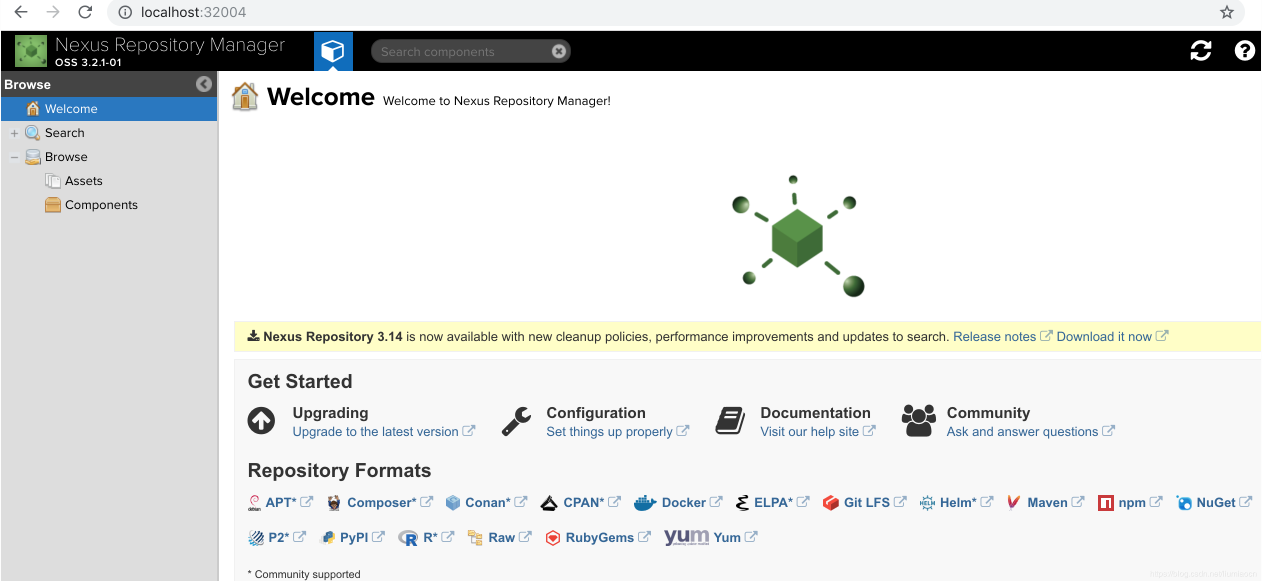Select Welcome in the sidebar
Viewport: 1262px width, 581px height.
pos(71,109)
